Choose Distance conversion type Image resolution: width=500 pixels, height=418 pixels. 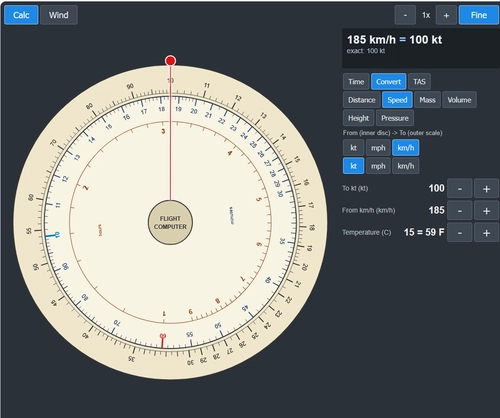tap(362, 100)
